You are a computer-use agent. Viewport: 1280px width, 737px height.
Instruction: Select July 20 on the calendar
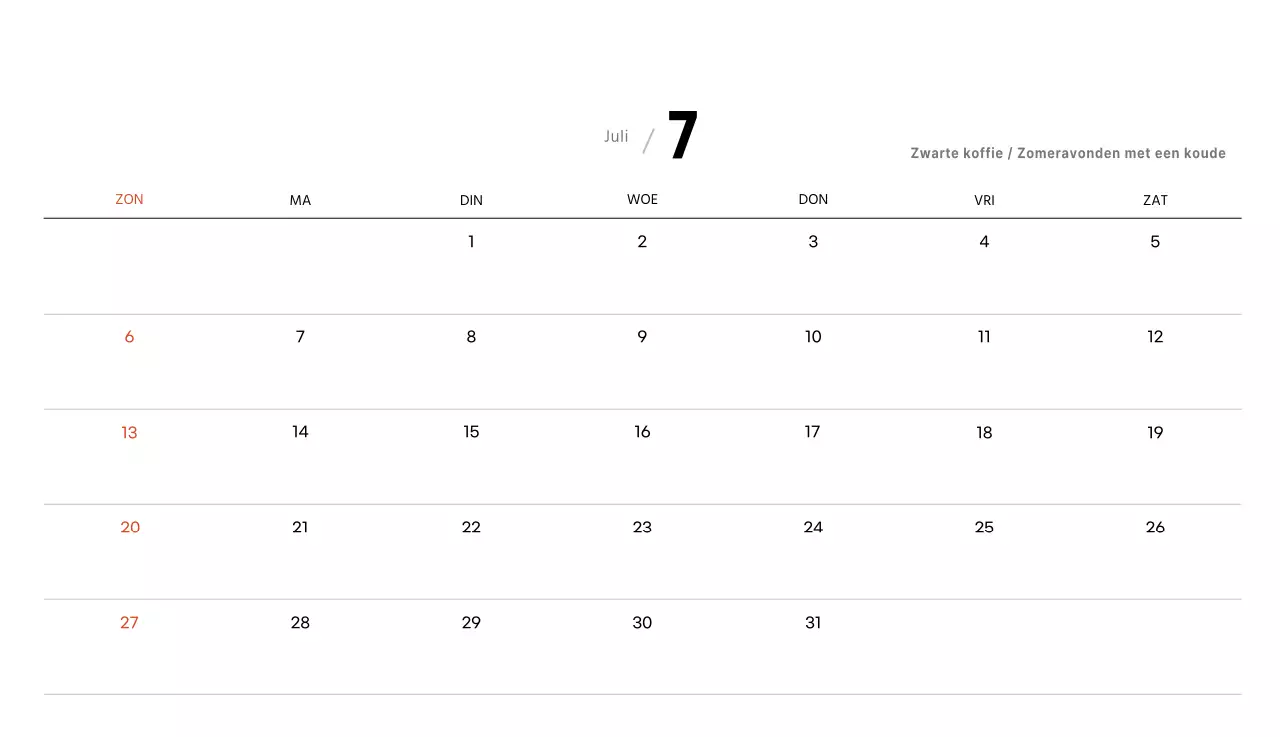click(130, 528)
